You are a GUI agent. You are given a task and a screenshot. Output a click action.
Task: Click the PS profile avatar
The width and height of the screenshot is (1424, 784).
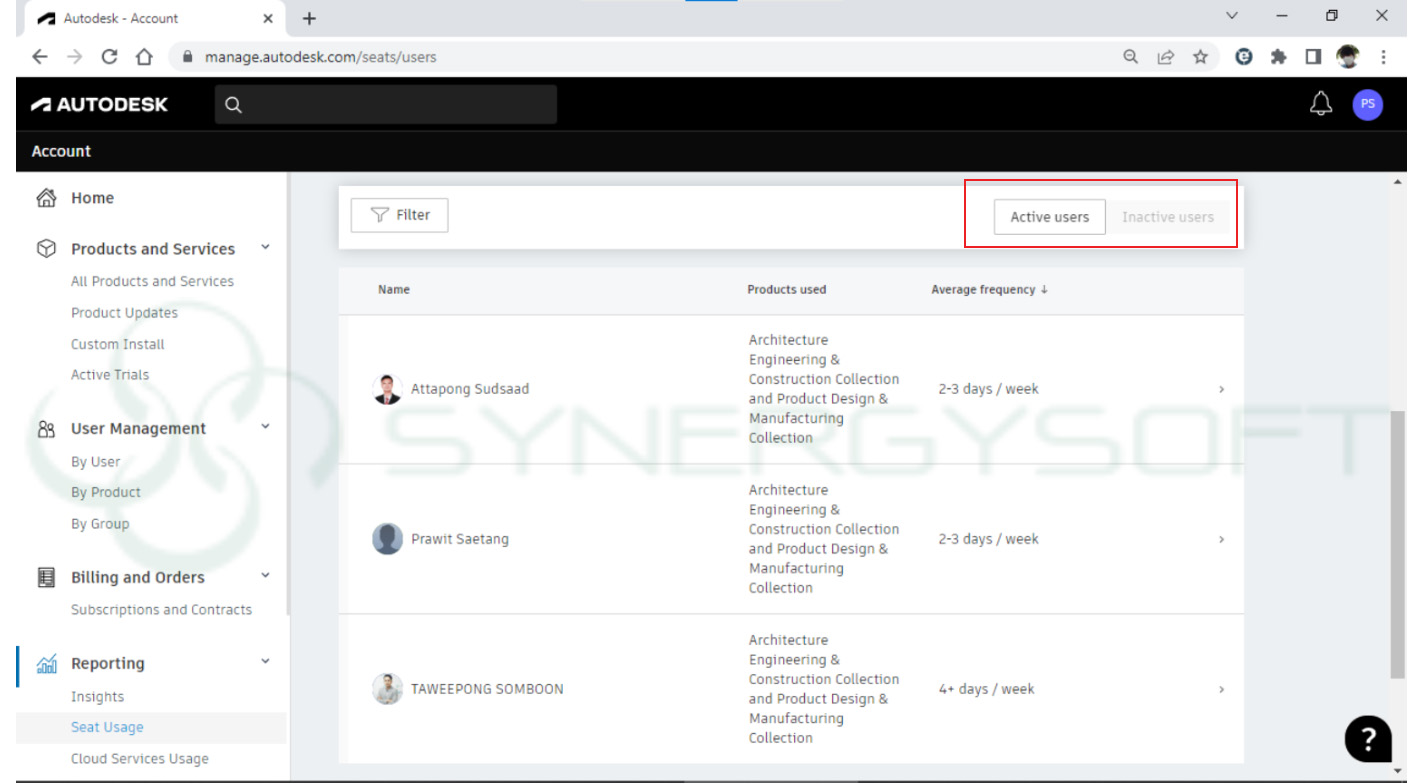(x=1367, y=104)
